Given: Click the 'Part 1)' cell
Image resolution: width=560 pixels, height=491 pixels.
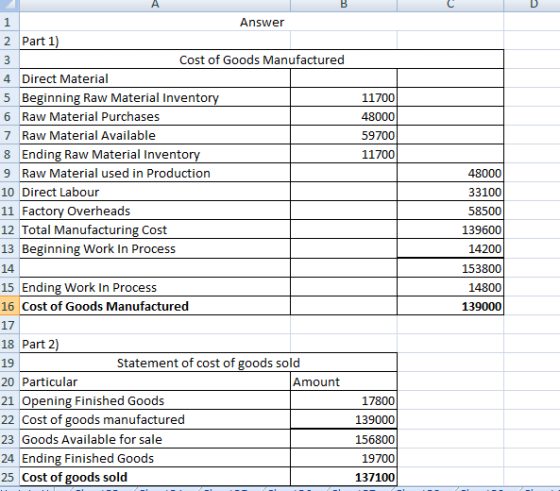Looking at the screenshot, I should coord(155,41).
